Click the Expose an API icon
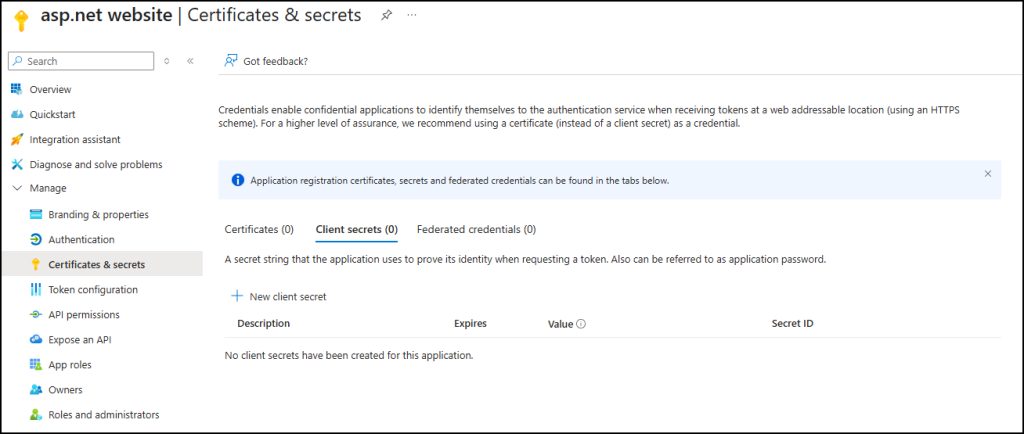The image size is (1024, 434). click(x=36, y=339)
